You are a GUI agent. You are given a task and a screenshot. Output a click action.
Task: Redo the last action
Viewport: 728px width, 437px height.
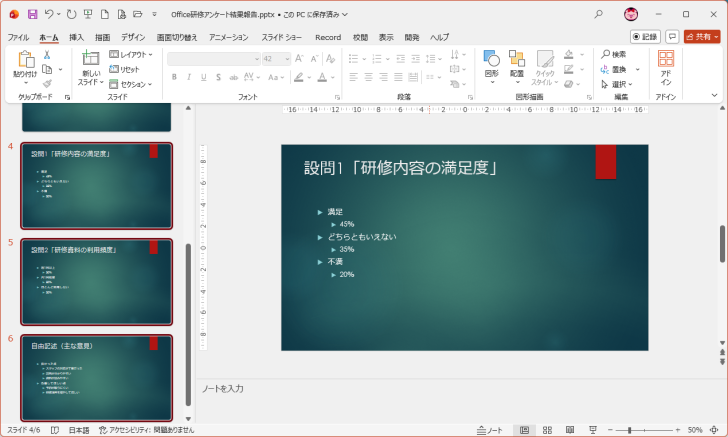[71, 14]
